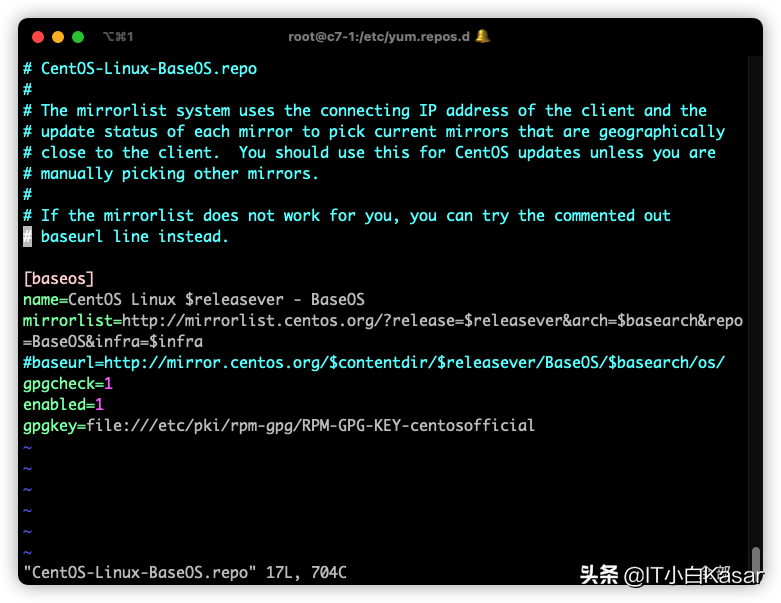
Task: Click the wrapped '=BaseOS&infra=$infra' line
Action: tap(113, 341)
